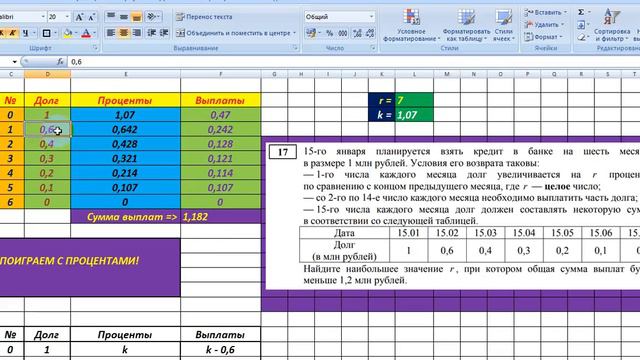This screenshot has height=360, width=640.
Task: Click the Fill down icon
Action: pyautogui.click(x=581, y=25)
